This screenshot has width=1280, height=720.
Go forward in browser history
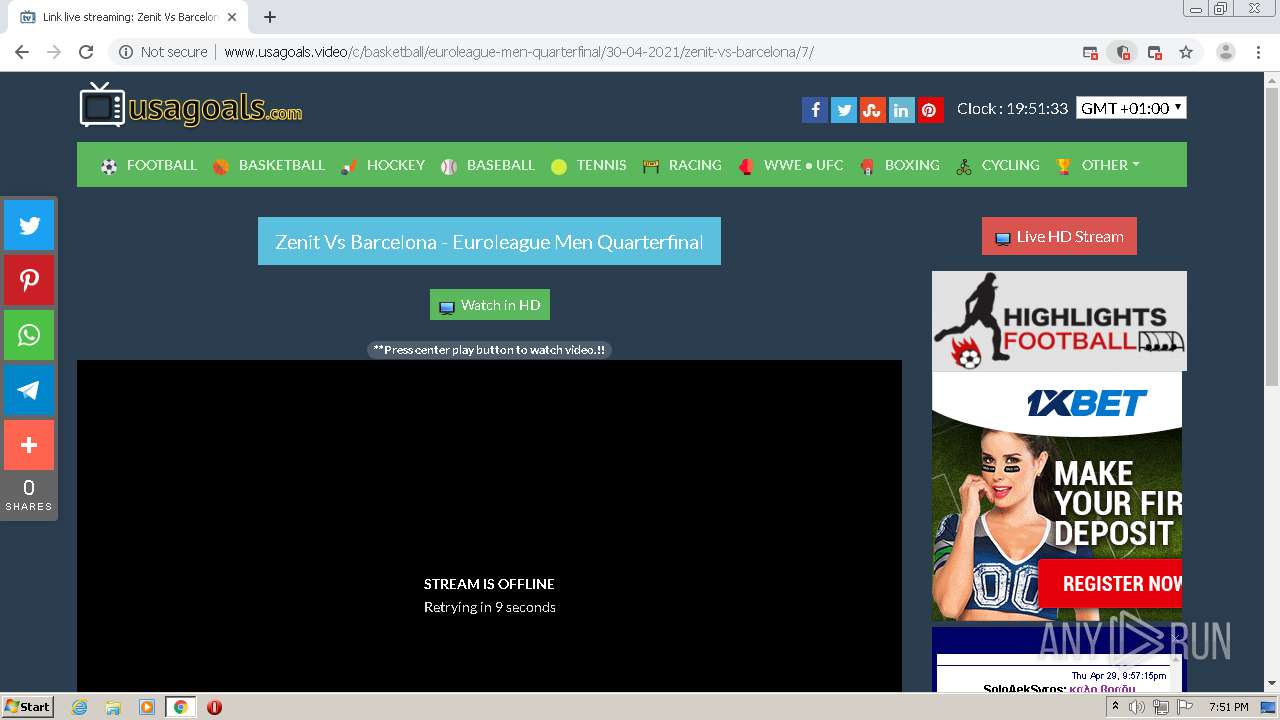54,52
